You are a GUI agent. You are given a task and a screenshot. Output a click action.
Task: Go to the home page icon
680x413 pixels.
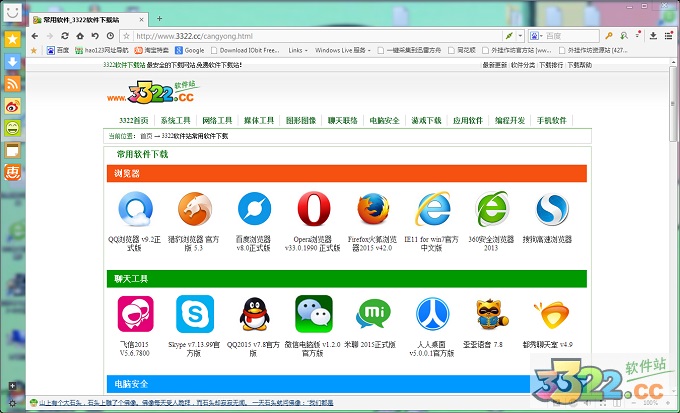pyautogui.click(x=80, y=36)
